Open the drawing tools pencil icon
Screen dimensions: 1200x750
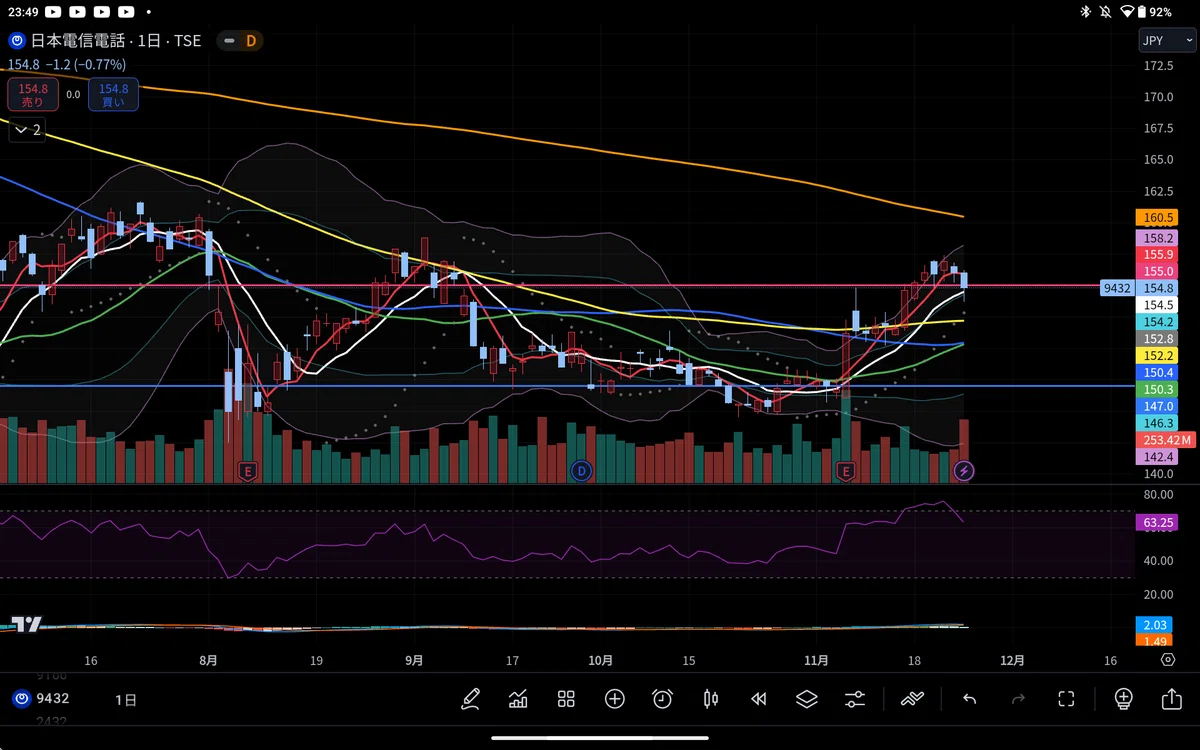[x=471, y=699]
